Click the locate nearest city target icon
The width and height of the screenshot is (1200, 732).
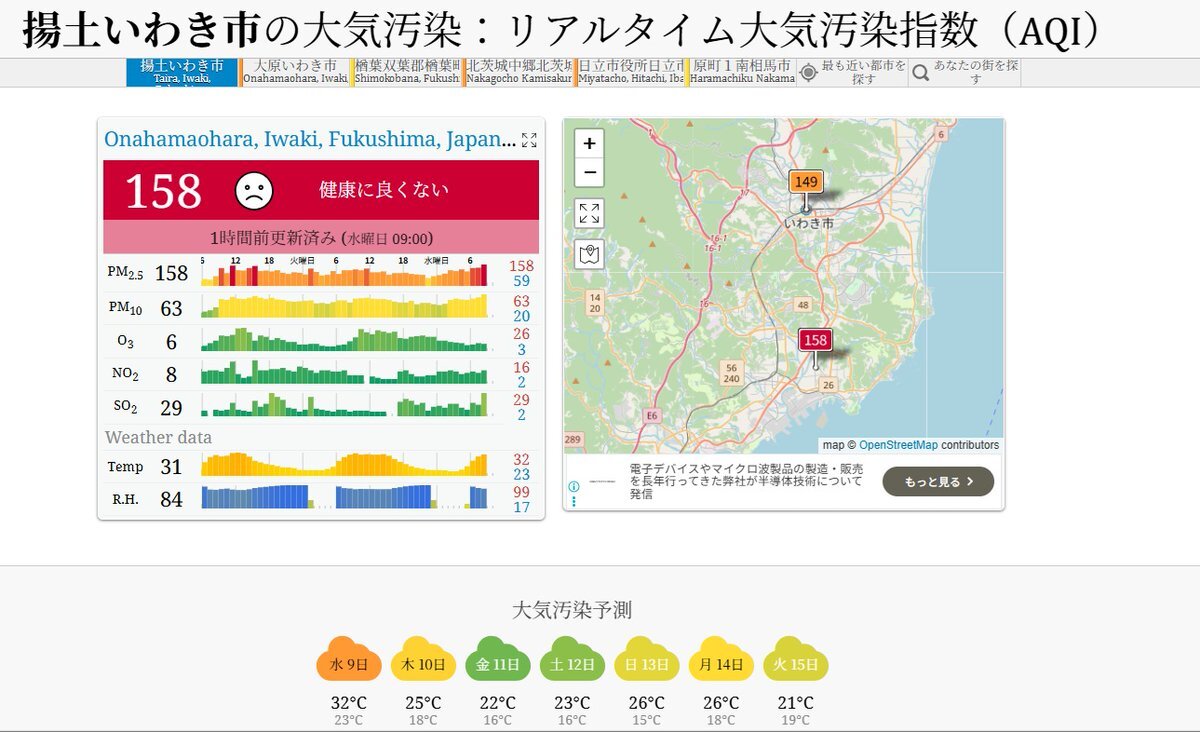click(808, 72)
